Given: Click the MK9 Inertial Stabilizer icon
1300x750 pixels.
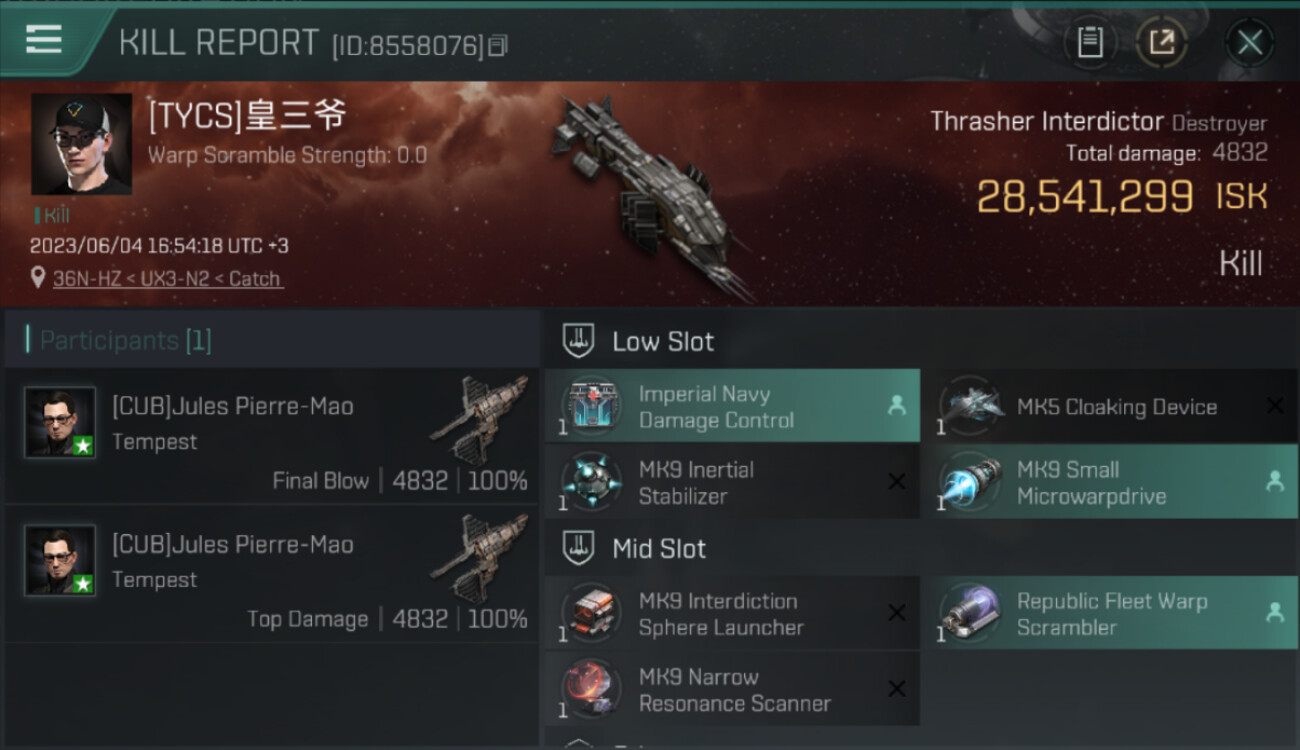Looking at the screenshot, I should point(589,482).
